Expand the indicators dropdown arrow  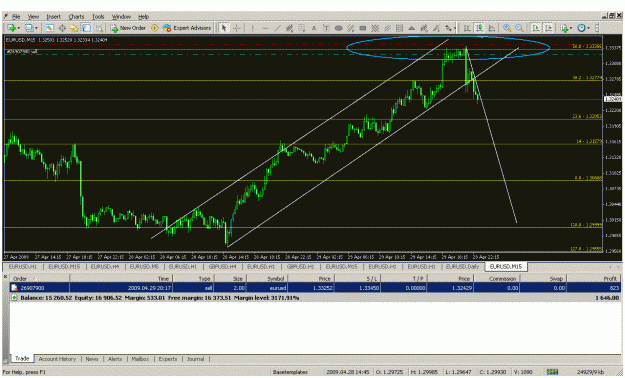point(571,28)
